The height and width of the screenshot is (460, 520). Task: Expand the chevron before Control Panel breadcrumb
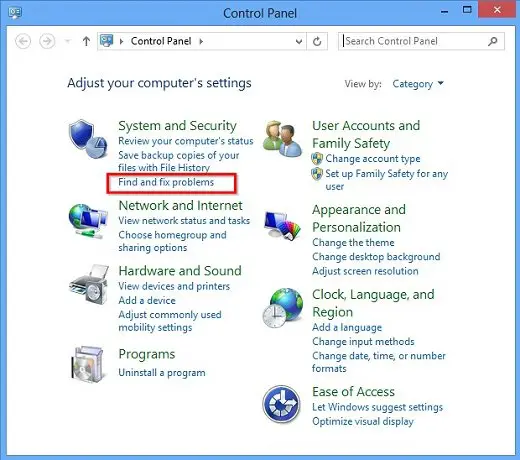coord(121,41)
